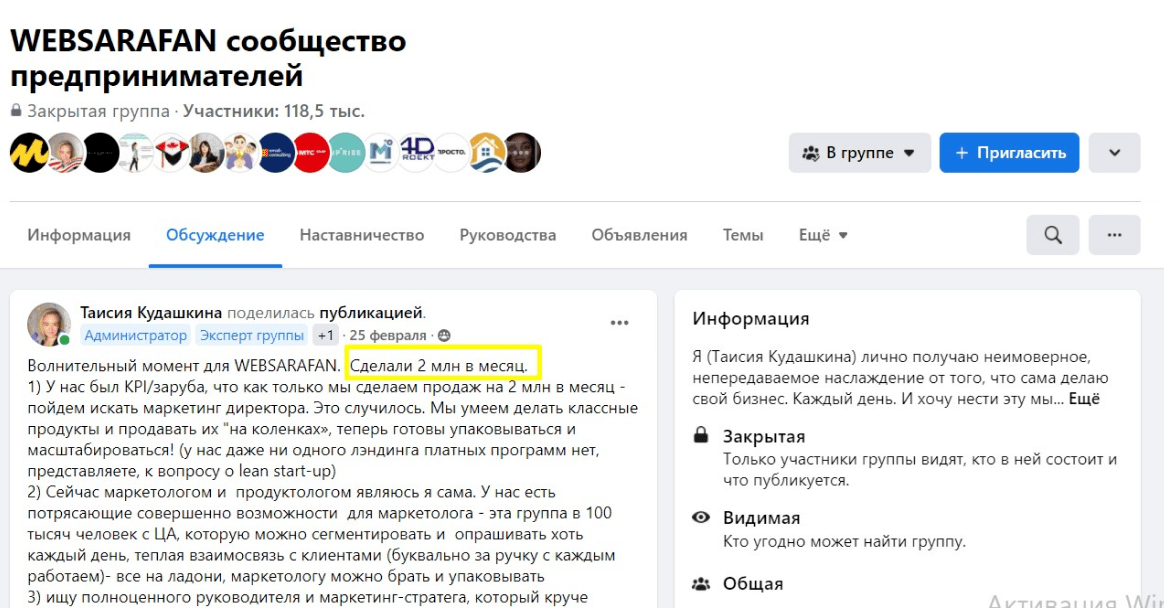Expand the 'В группе' membership dropdown
1164x608 pixels.
[x=859, y=153]
